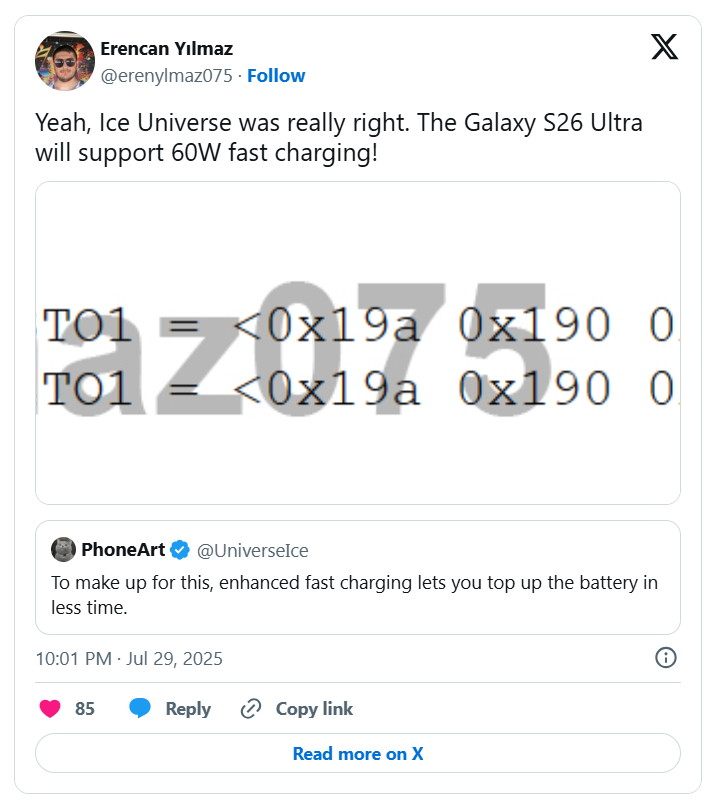Click the reply speech bubble icon
Screen dimensions: 720x803
140,709
